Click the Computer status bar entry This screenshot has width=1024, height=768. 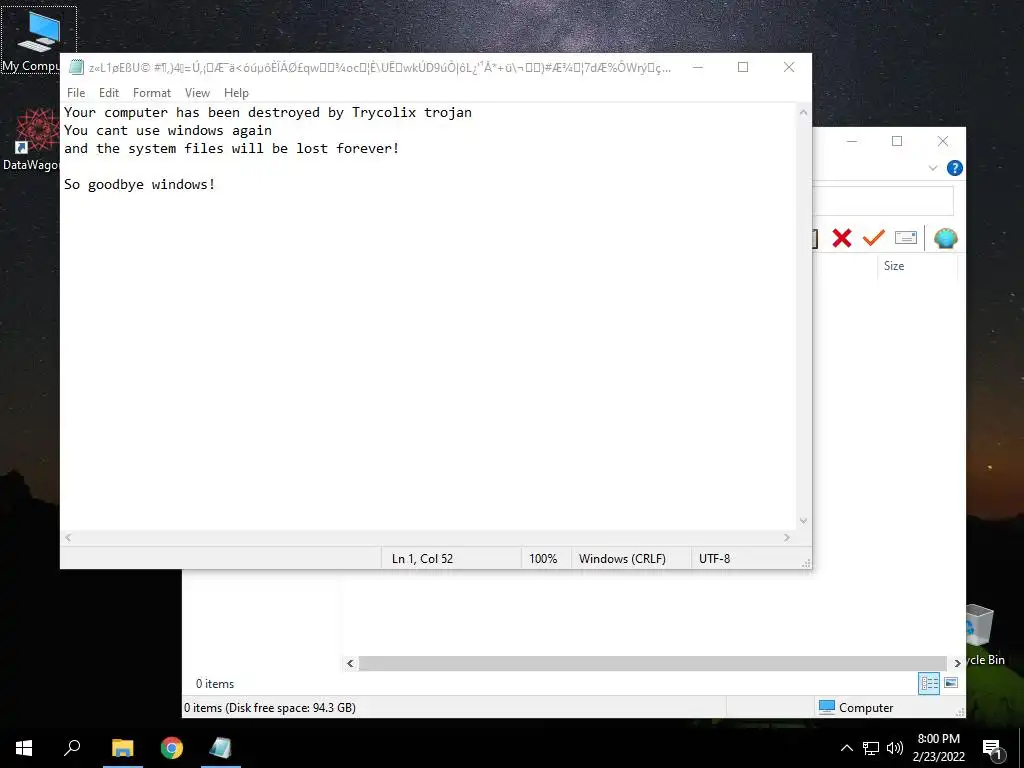coord(856,708)
